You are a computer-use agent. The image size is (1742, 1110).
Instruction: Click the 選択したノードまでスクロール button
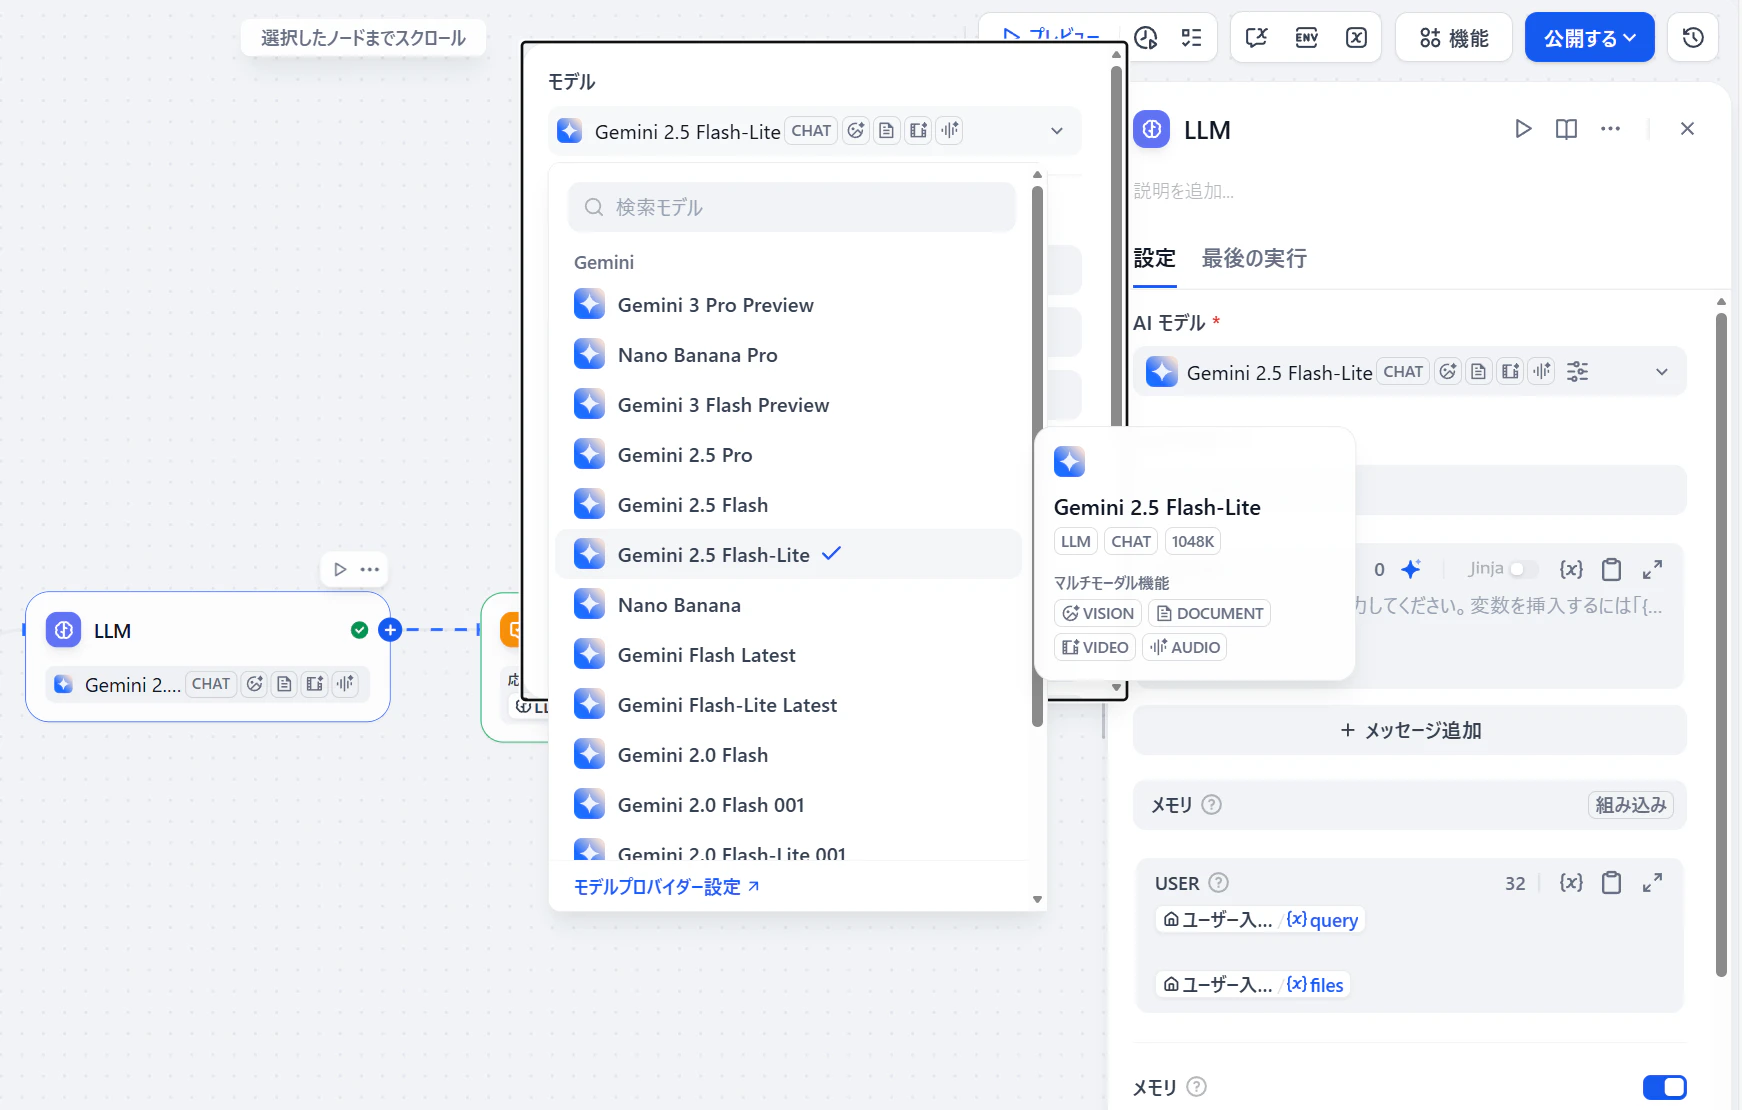(x=363, y=38)
